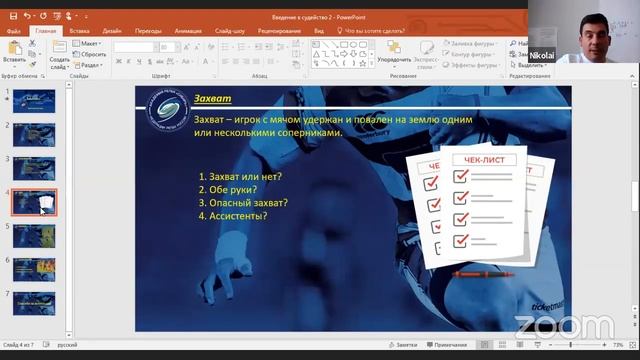Open the font color picker (A)
640x360 pixels.
[x=206, y=62]
